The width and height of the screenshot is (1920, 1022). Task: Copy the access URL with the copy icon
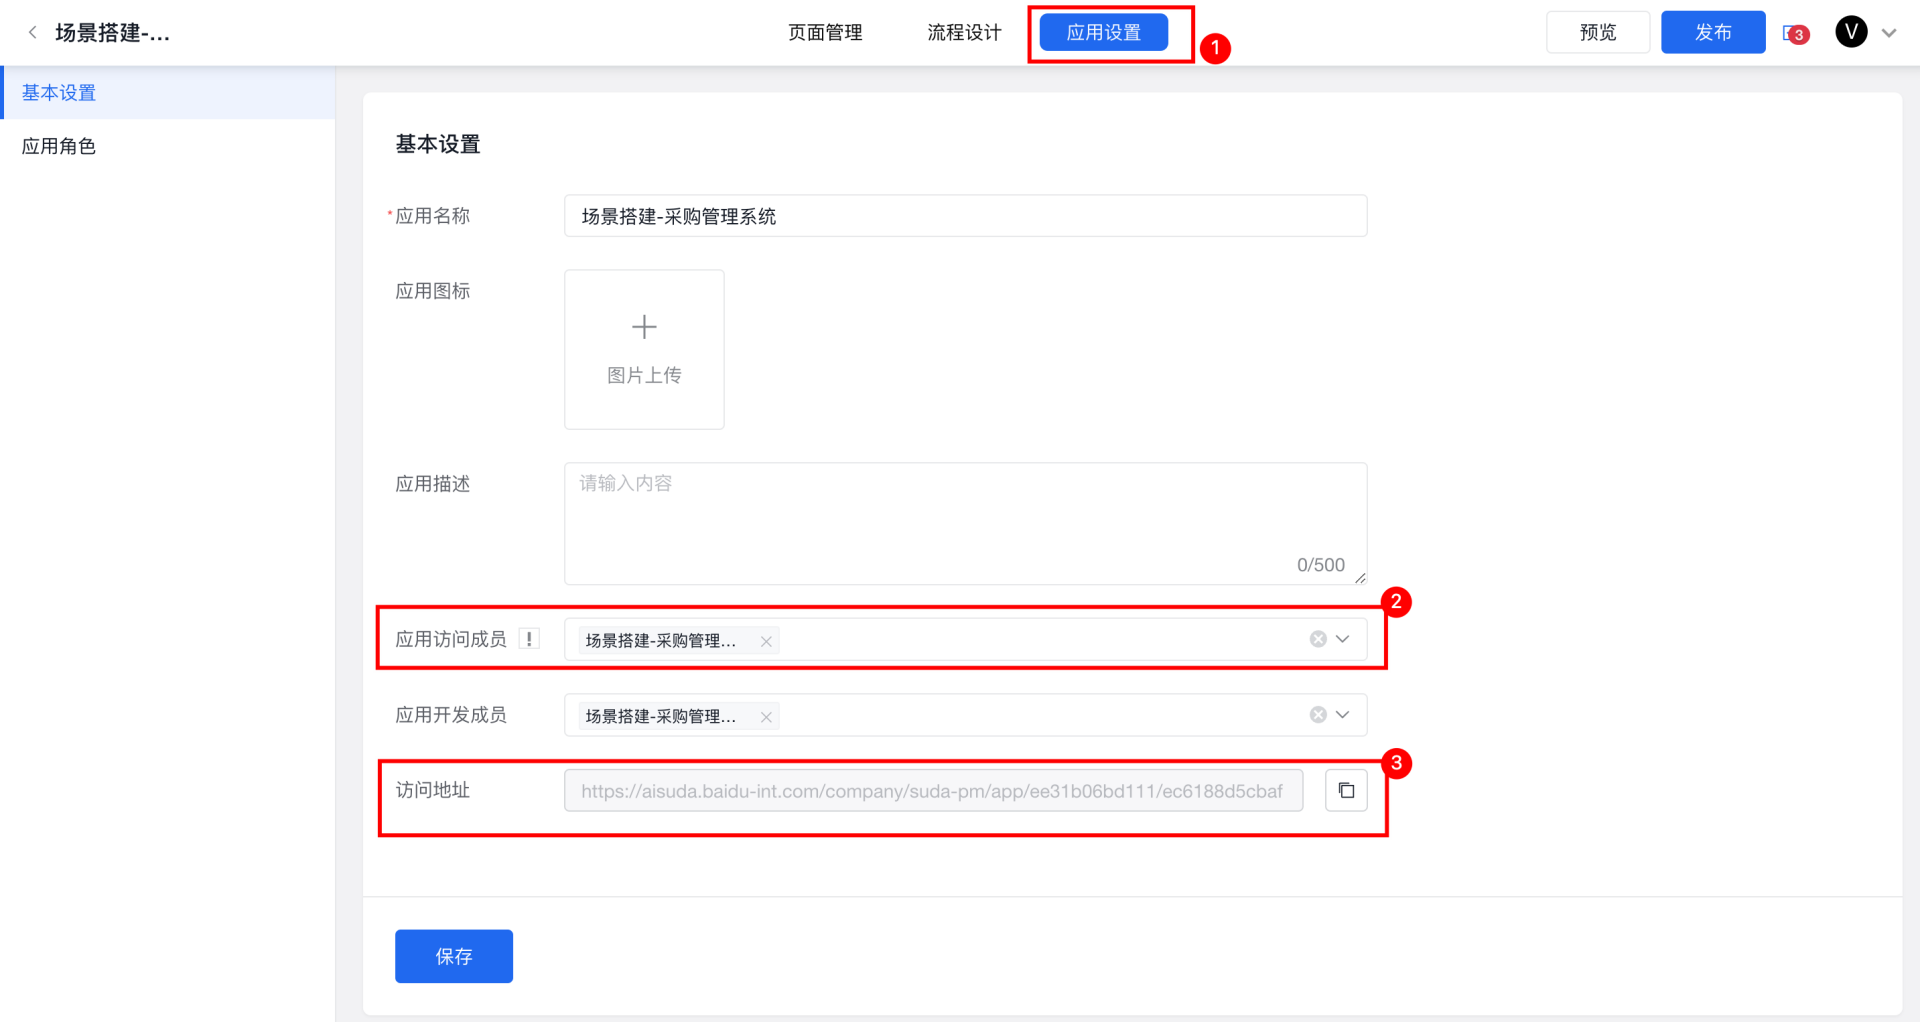click(x=1346, y=791)
